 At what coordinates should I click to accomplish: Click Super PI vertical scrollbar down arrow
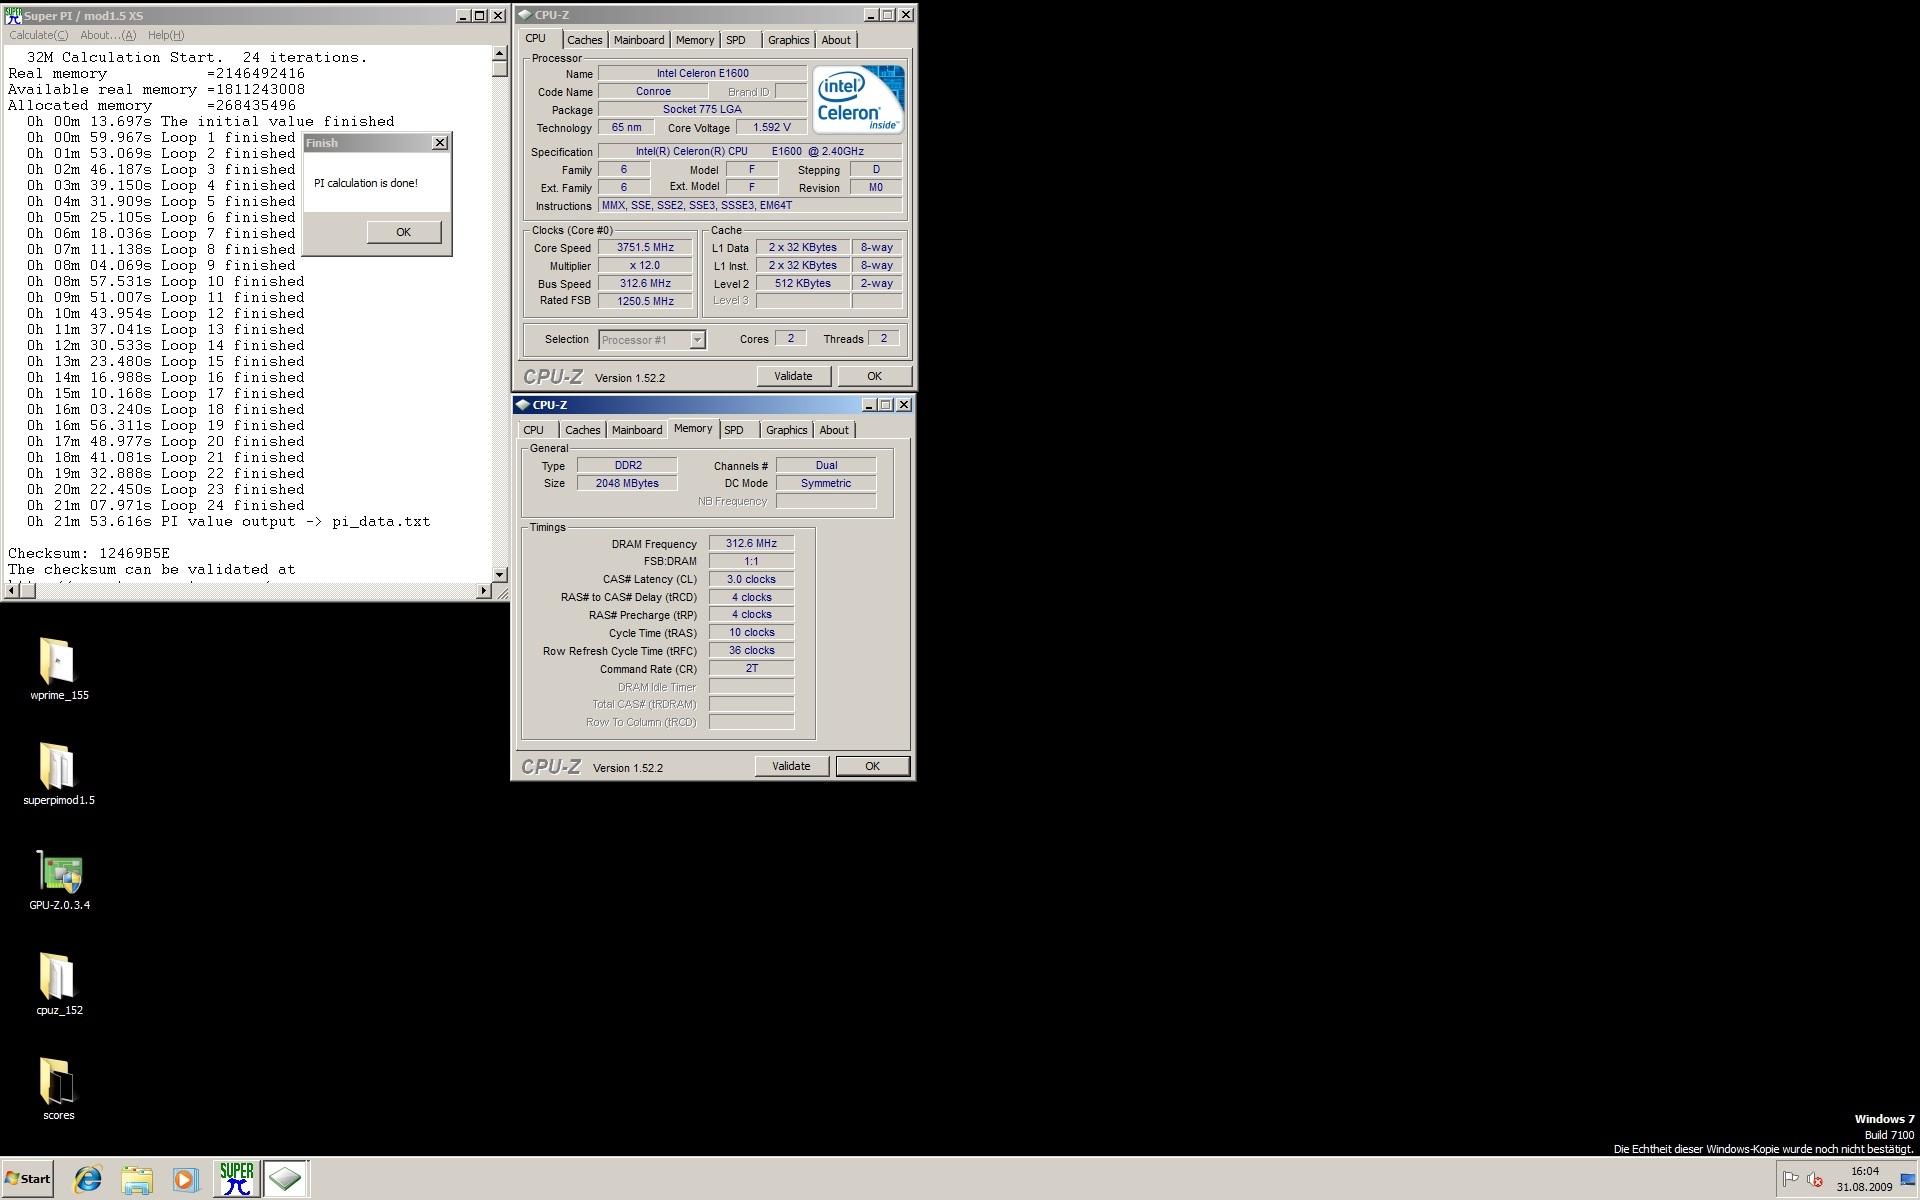click(x=500, y=574)
